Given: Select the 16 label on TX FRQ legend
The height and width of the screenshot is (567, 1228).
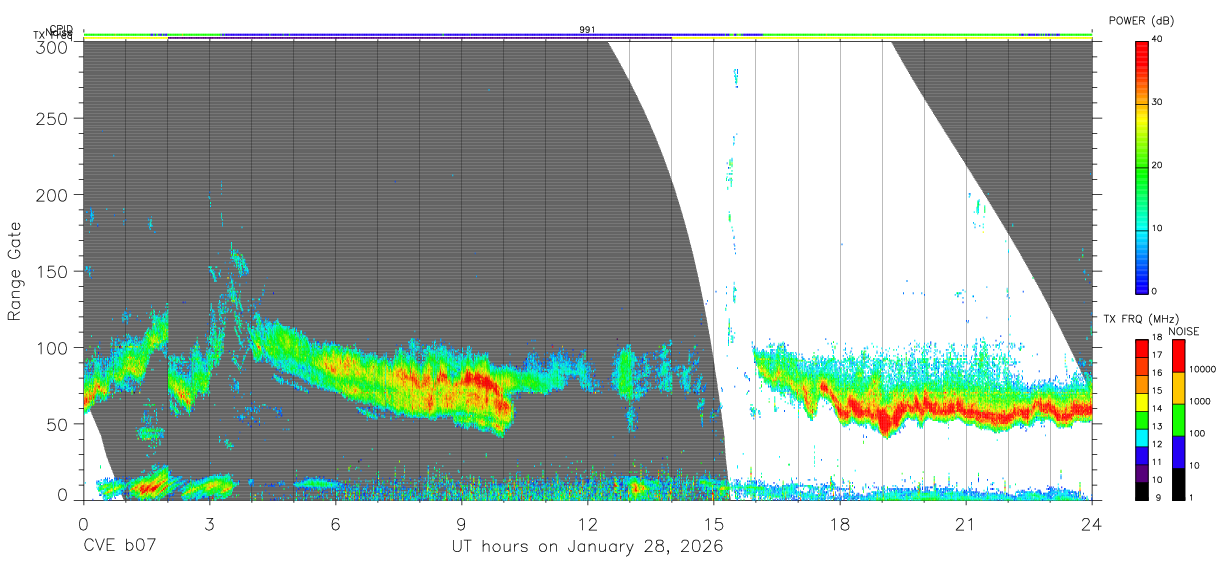Looking at the screenshot, I should pyautogui.click(x=1156, y=373).
